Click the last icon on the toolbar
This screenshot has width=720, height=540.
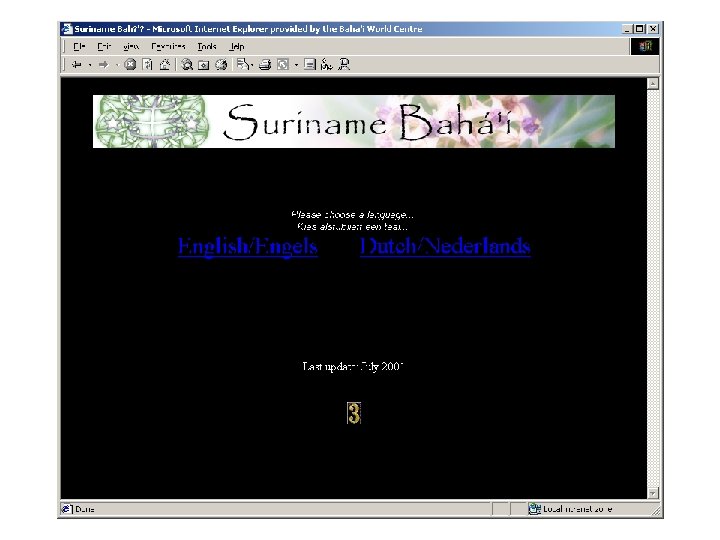point(343,65)
